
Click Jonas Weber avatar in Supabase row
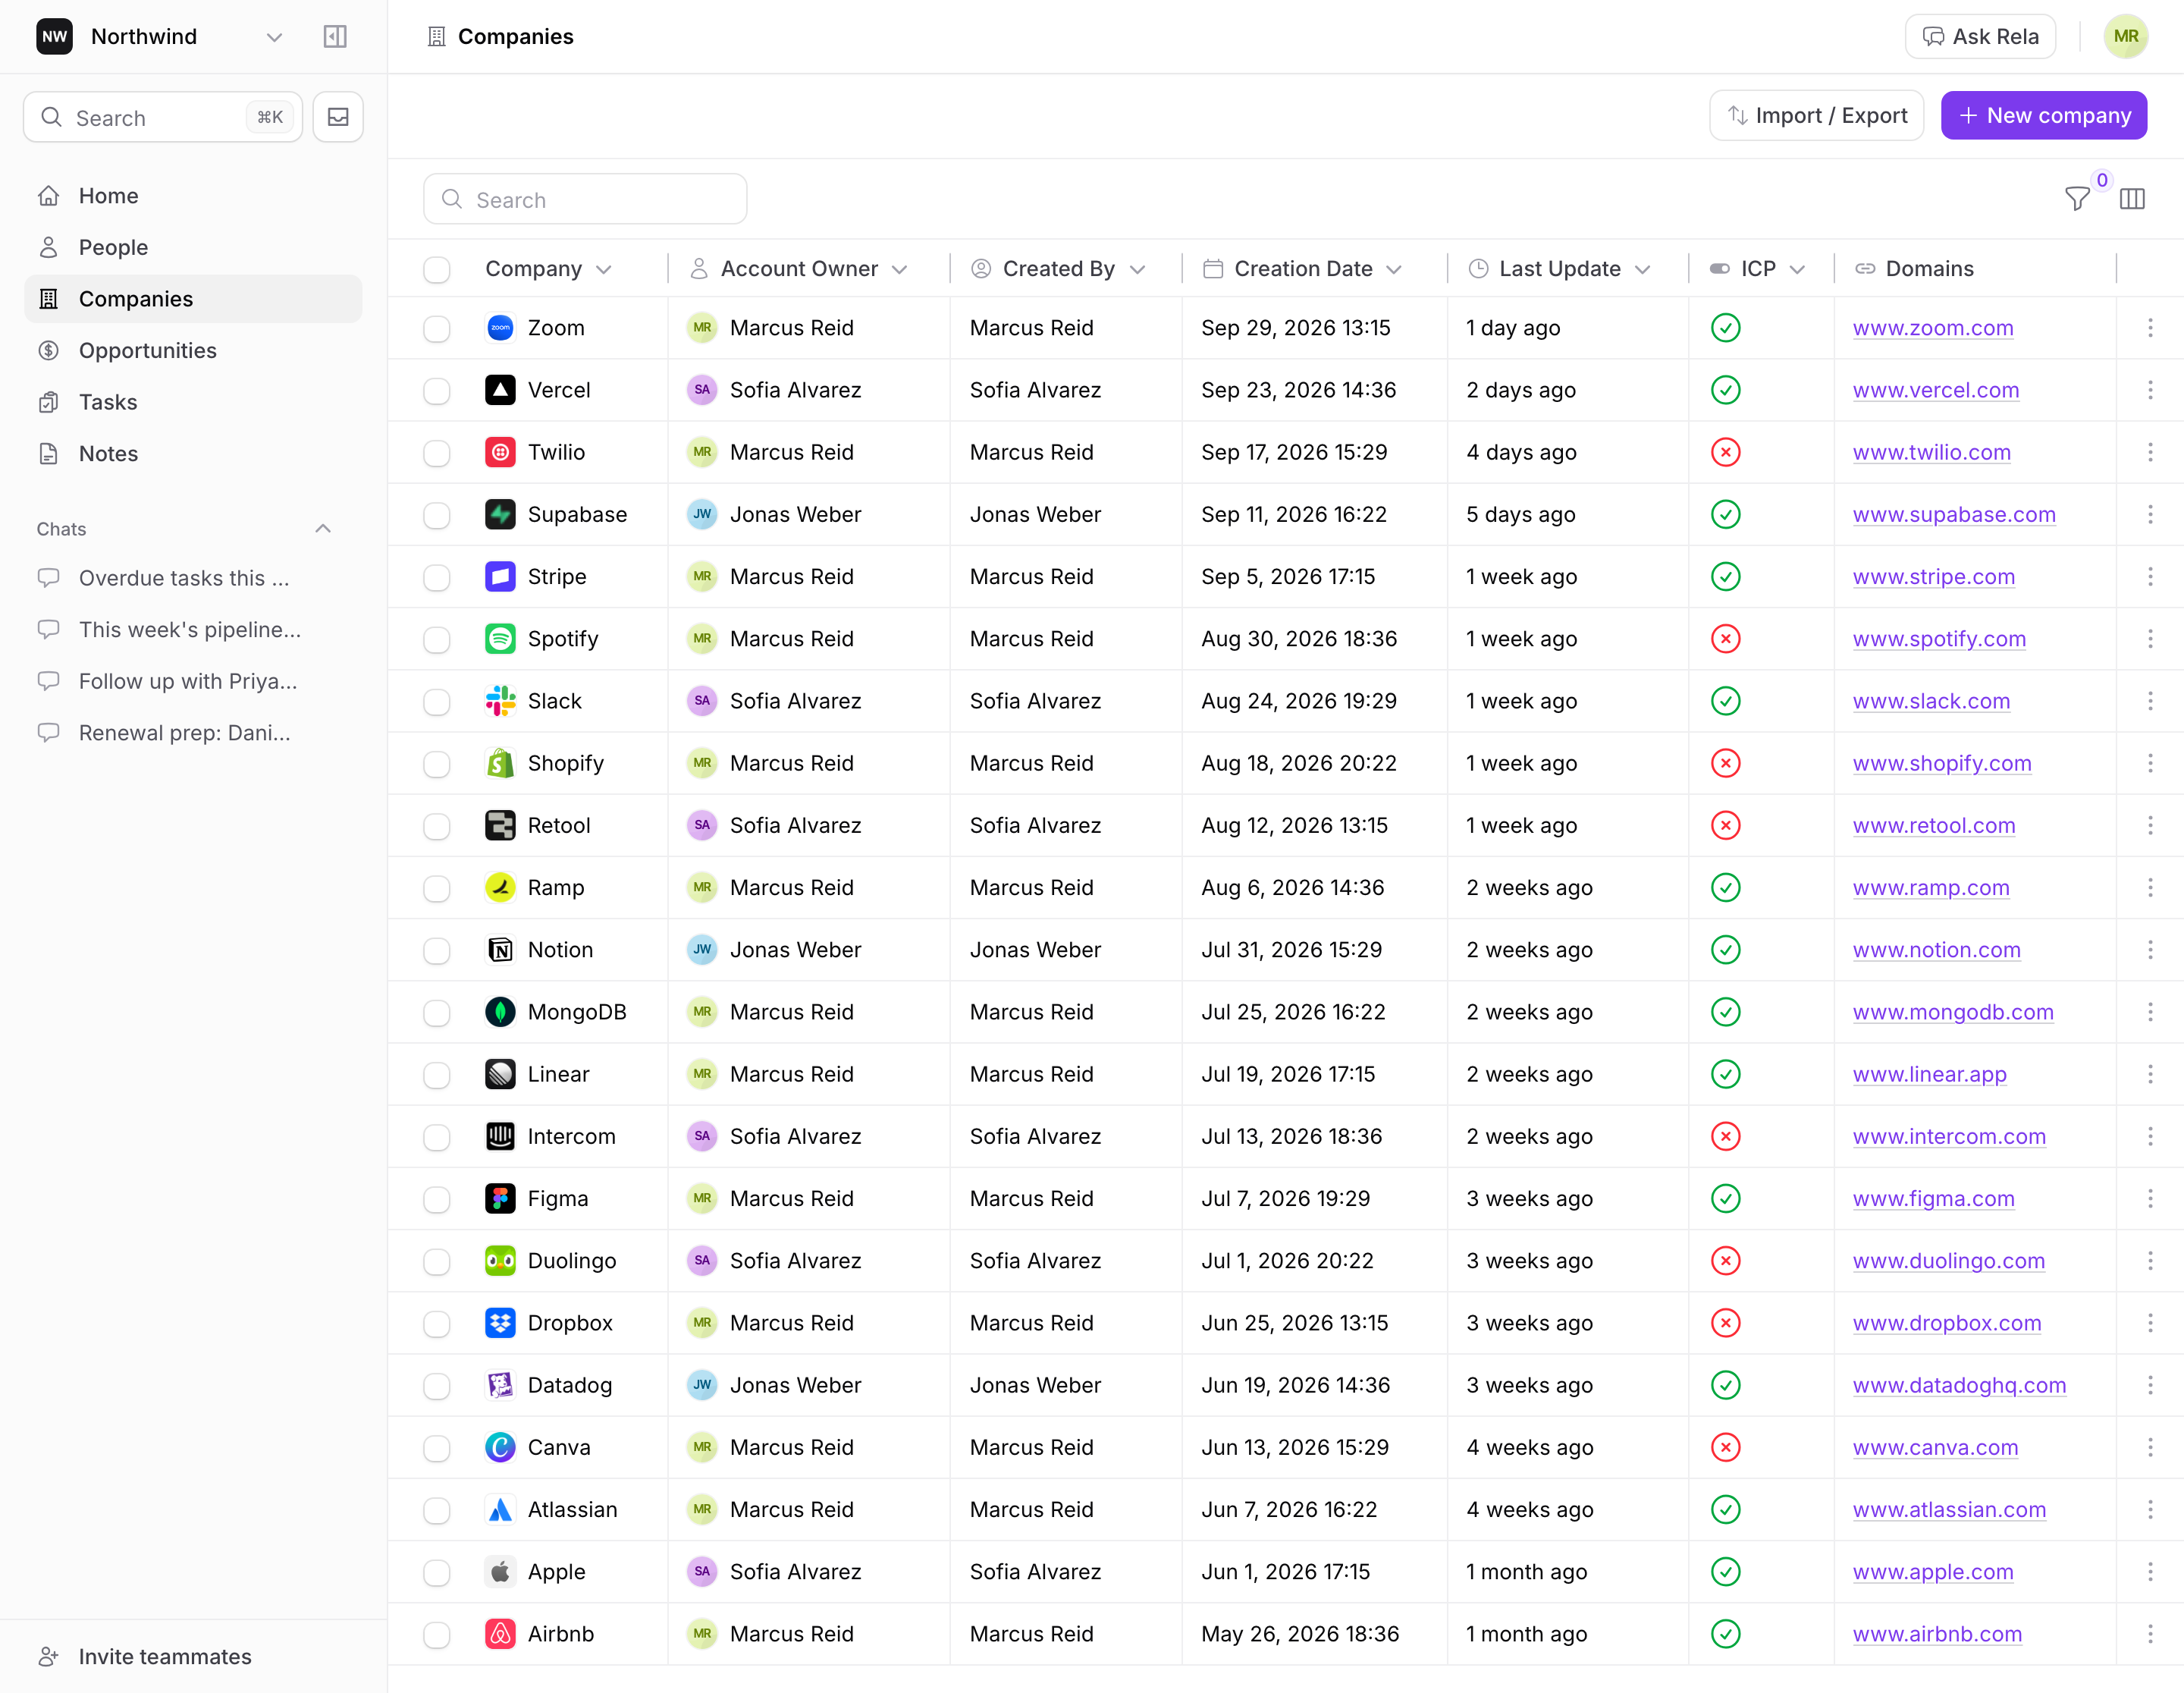point(702,515)
